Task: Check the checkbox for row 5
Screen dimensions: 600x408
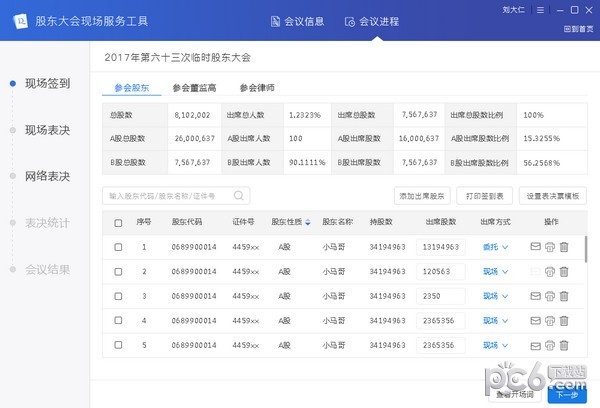Action: 118,345
